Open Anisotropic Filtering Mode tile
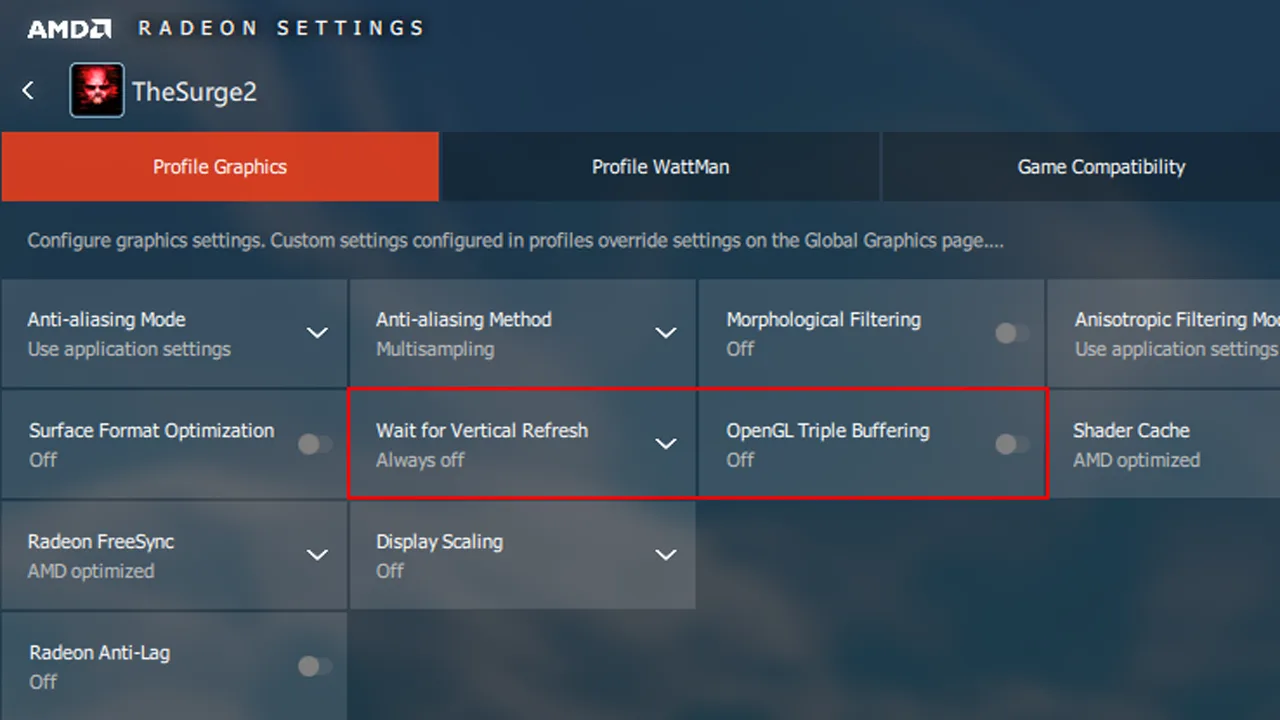Screen dimensions: 1280x720 click(1163, 333)
